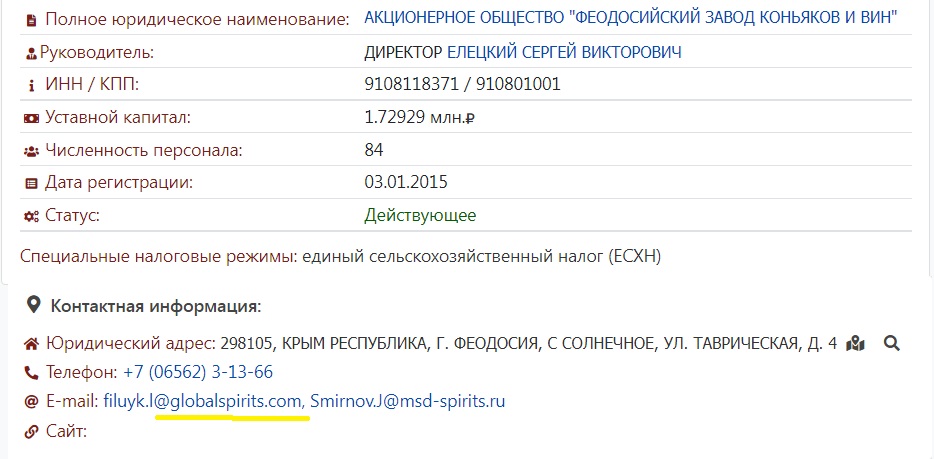Viewport: 934px width, 459px height.
Task: Click the @ icon beside E-mail
Action: (x=32, y=402)
